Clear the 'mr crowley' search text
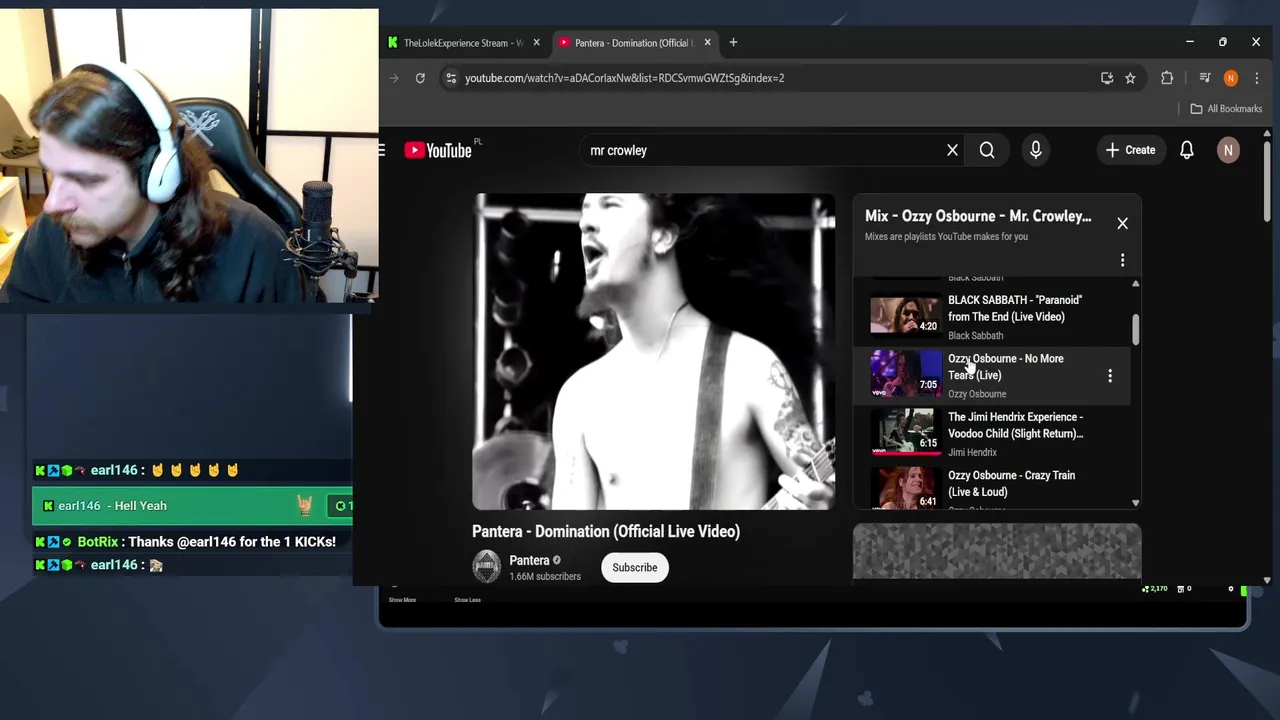 pyautogui.click(x=952, y=150)
